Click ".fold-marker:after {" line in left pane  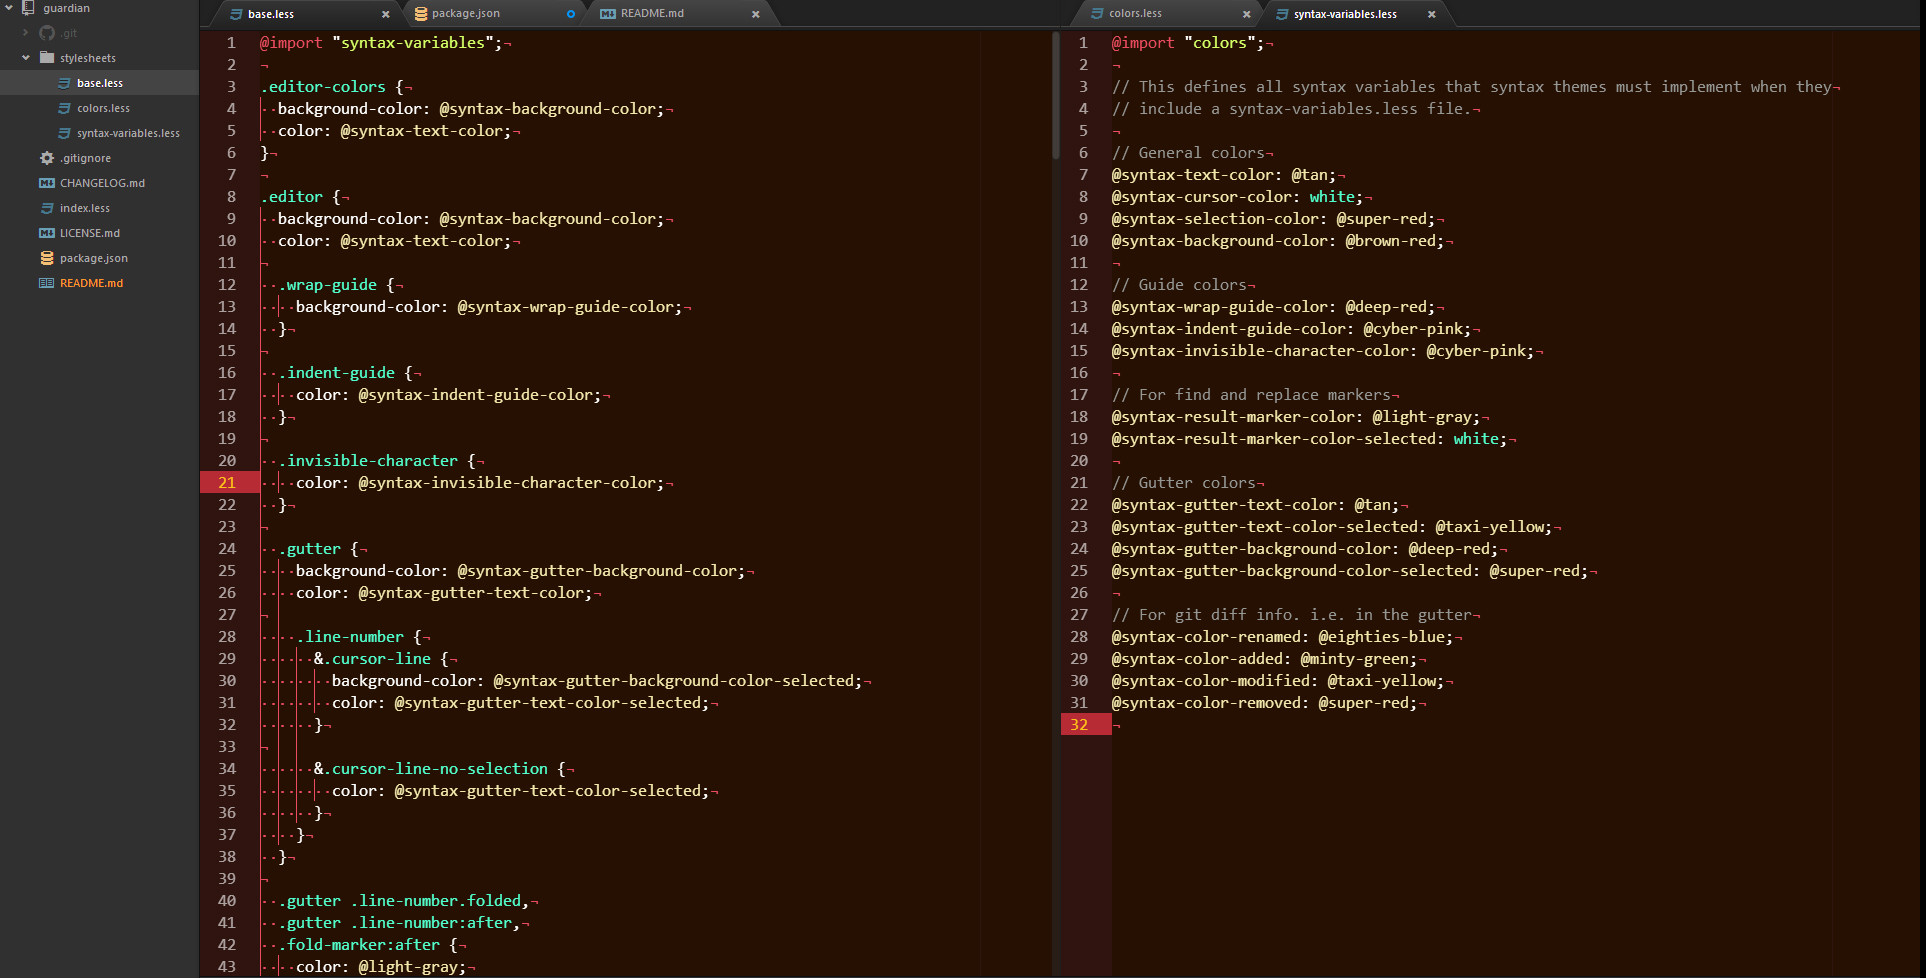tap(368, 945)
